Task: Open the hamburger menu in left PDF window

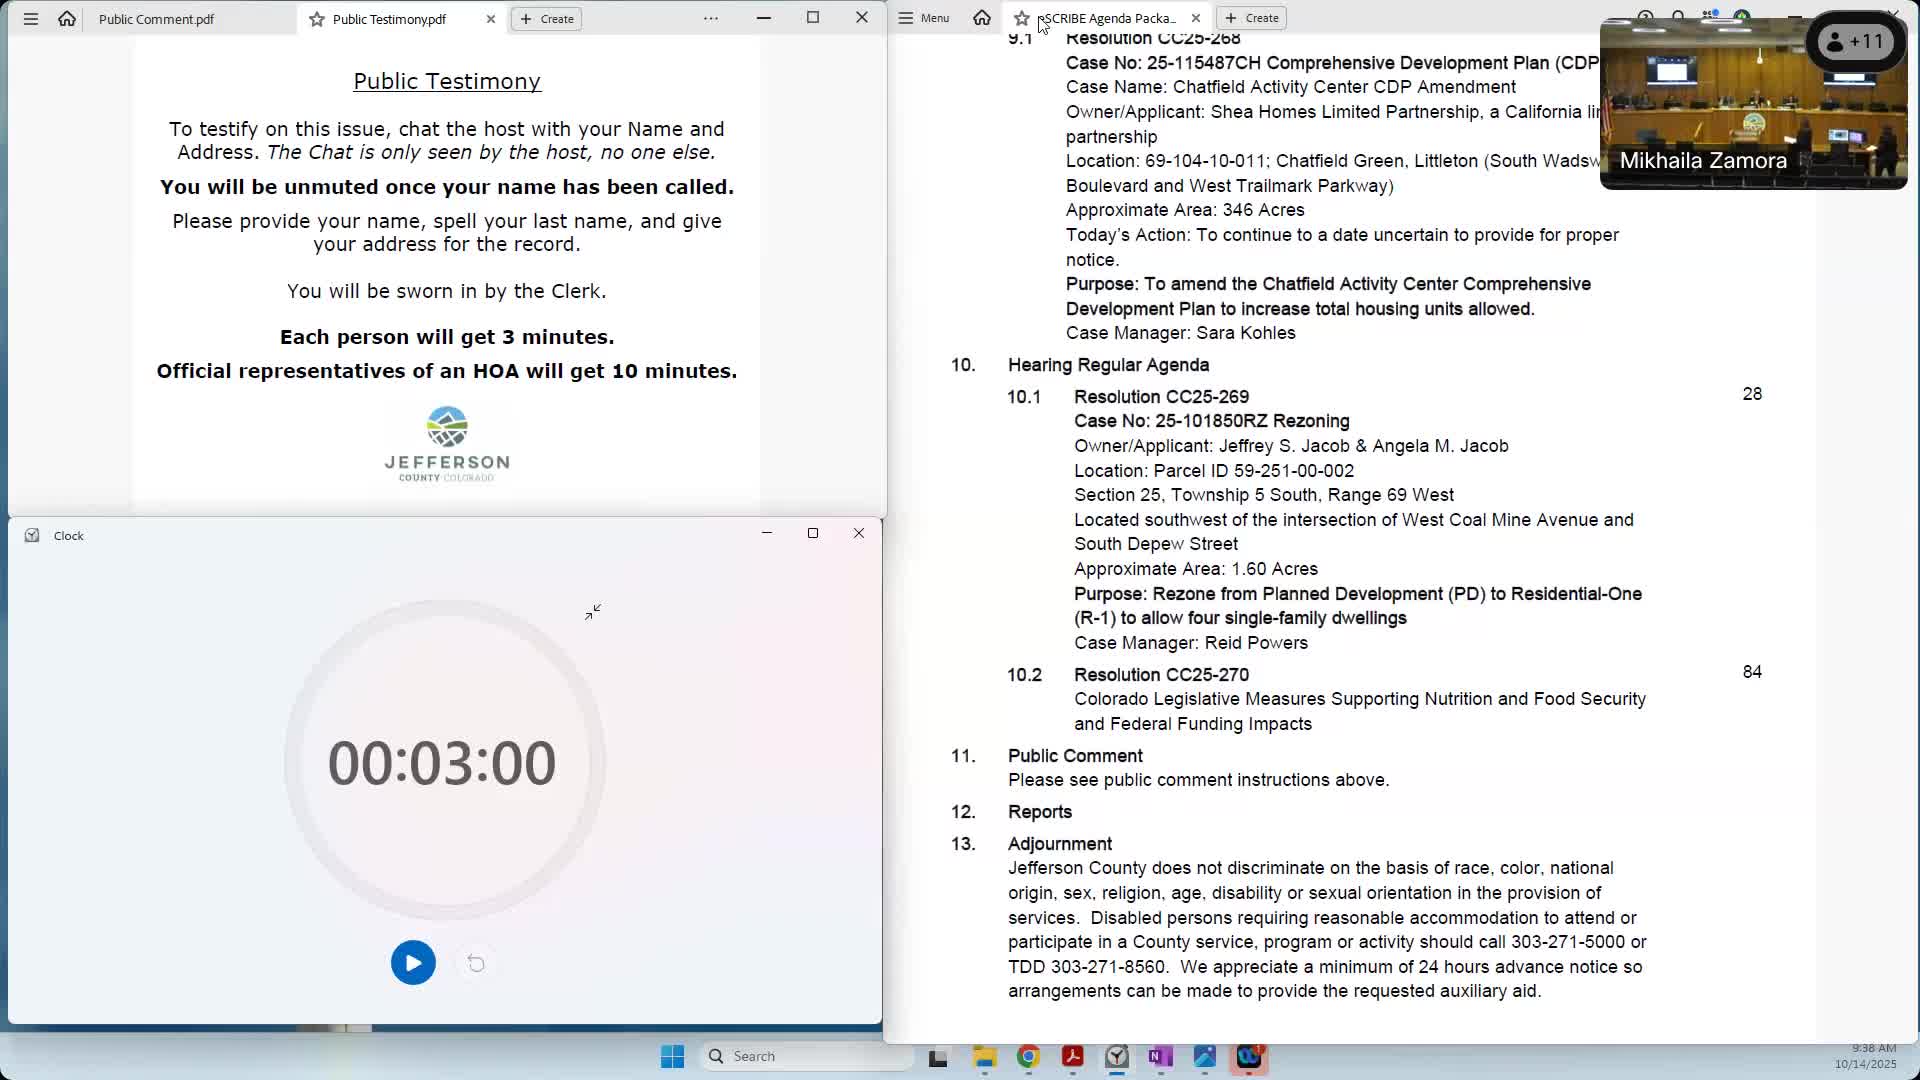Action: tap(31, 19)
